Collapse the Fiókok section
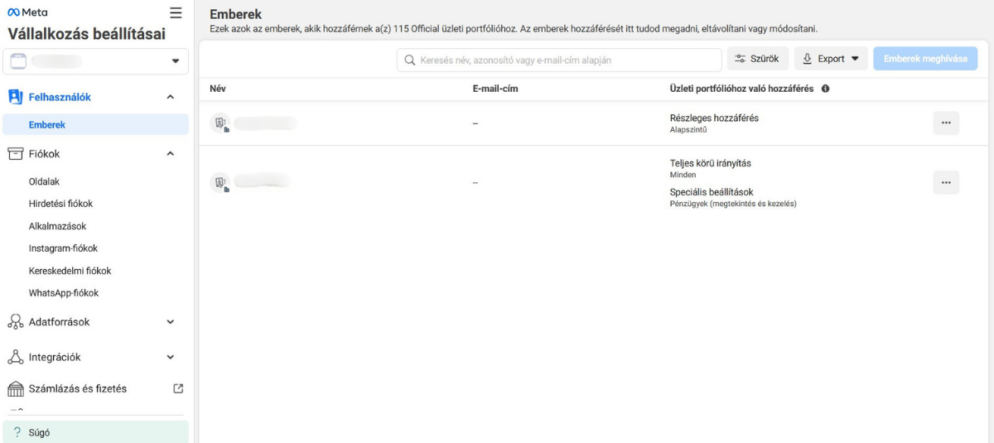 click(170, 153)
